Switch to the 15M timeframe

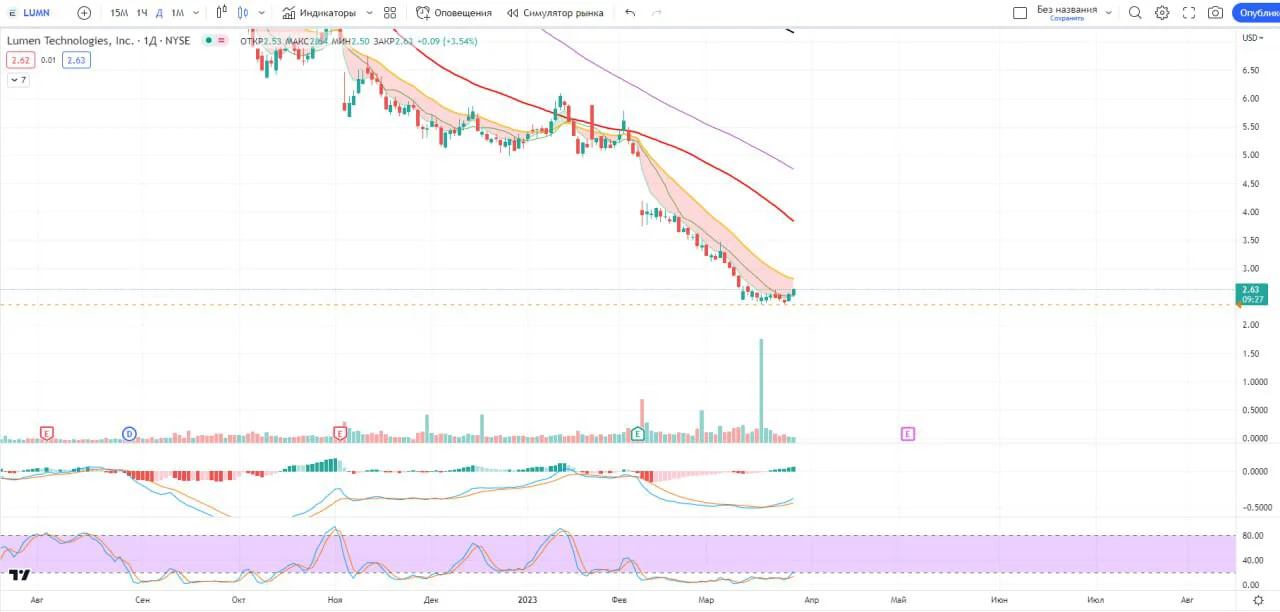(x=119, y=13)
